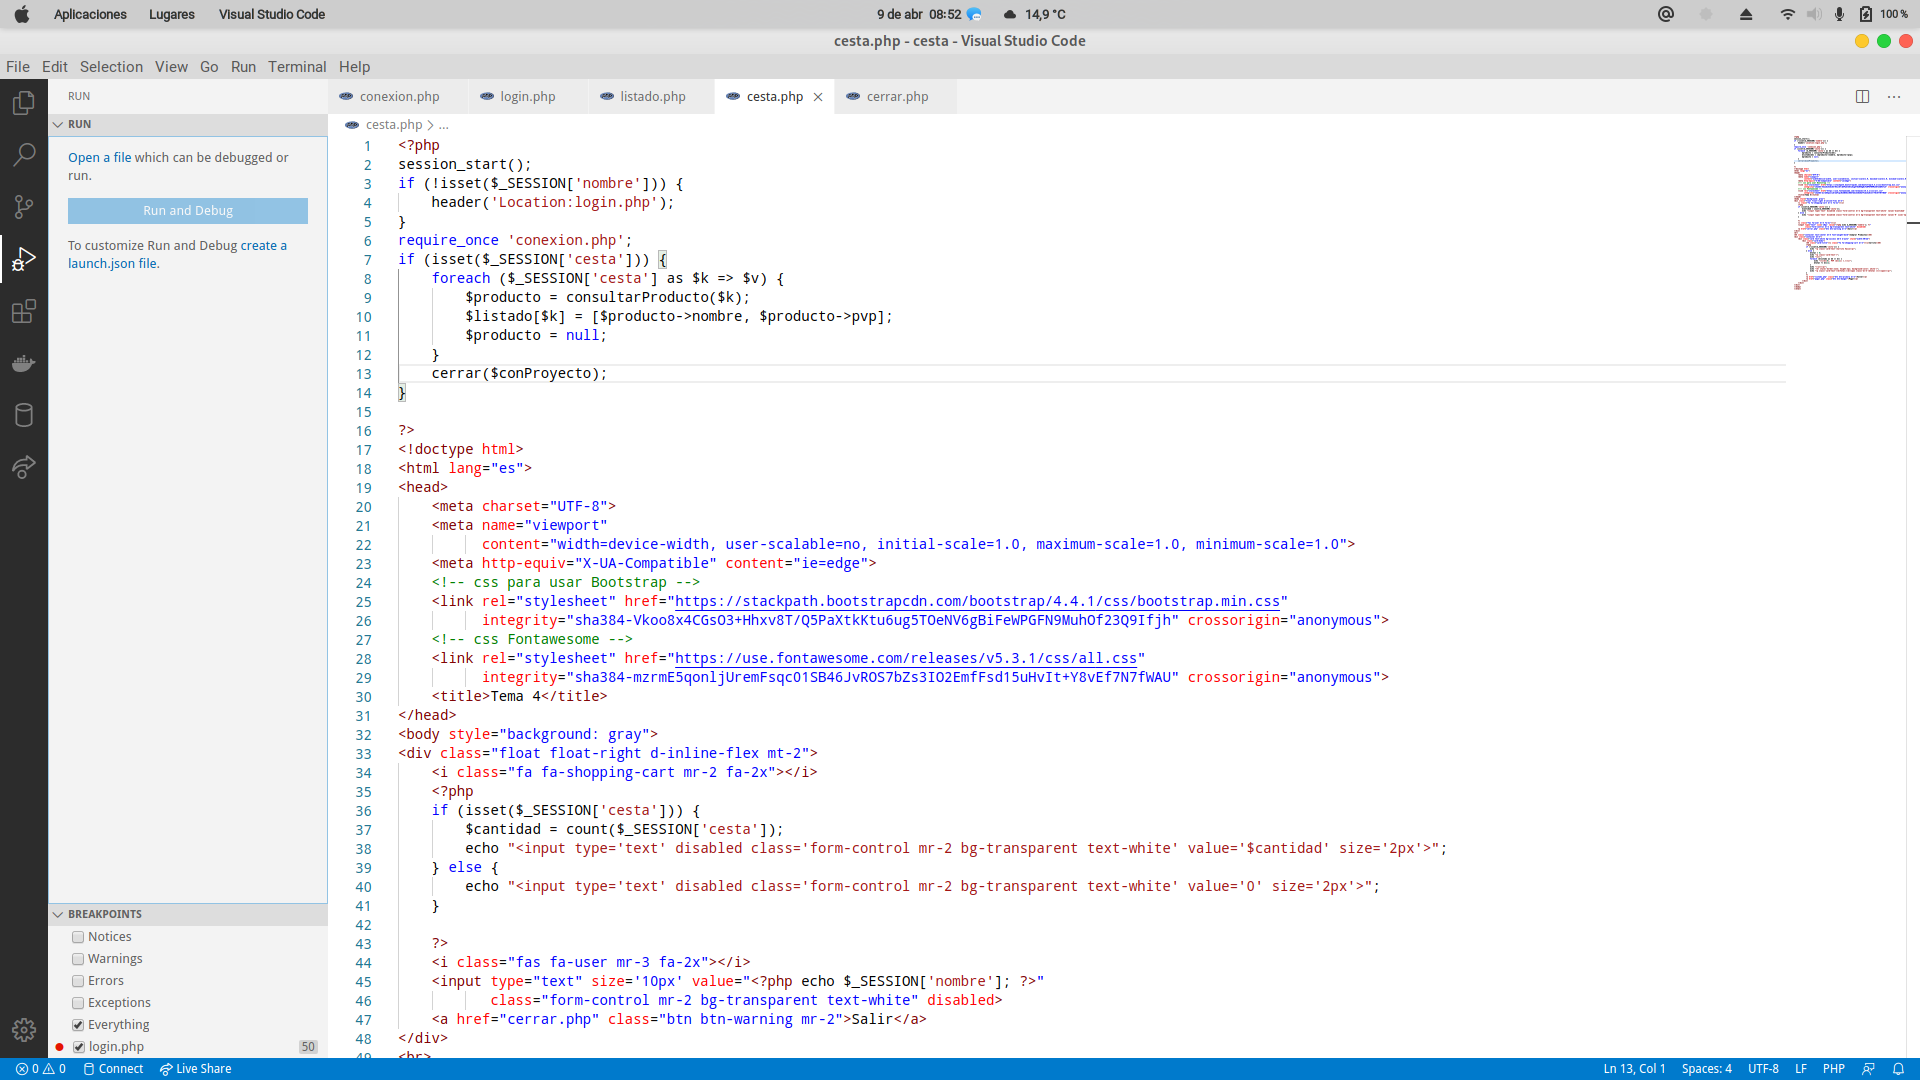Open the Lugares menu in the top bar

(x=172, y=14)
